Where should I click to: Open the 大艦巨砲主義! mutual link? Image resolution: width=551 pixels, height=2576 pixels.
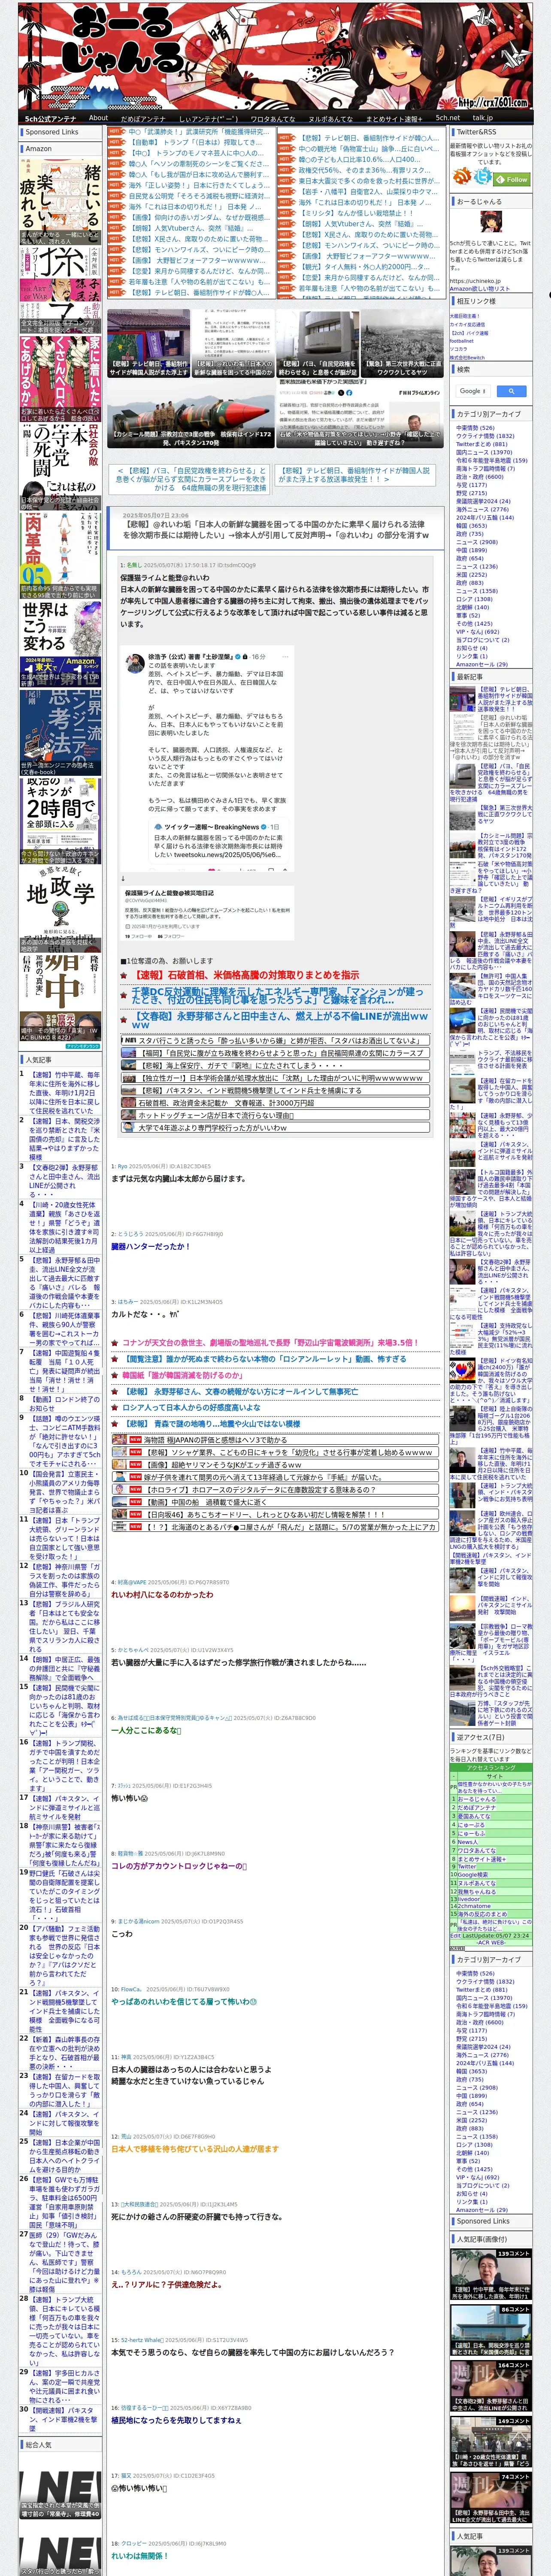[x=466, y=316]
